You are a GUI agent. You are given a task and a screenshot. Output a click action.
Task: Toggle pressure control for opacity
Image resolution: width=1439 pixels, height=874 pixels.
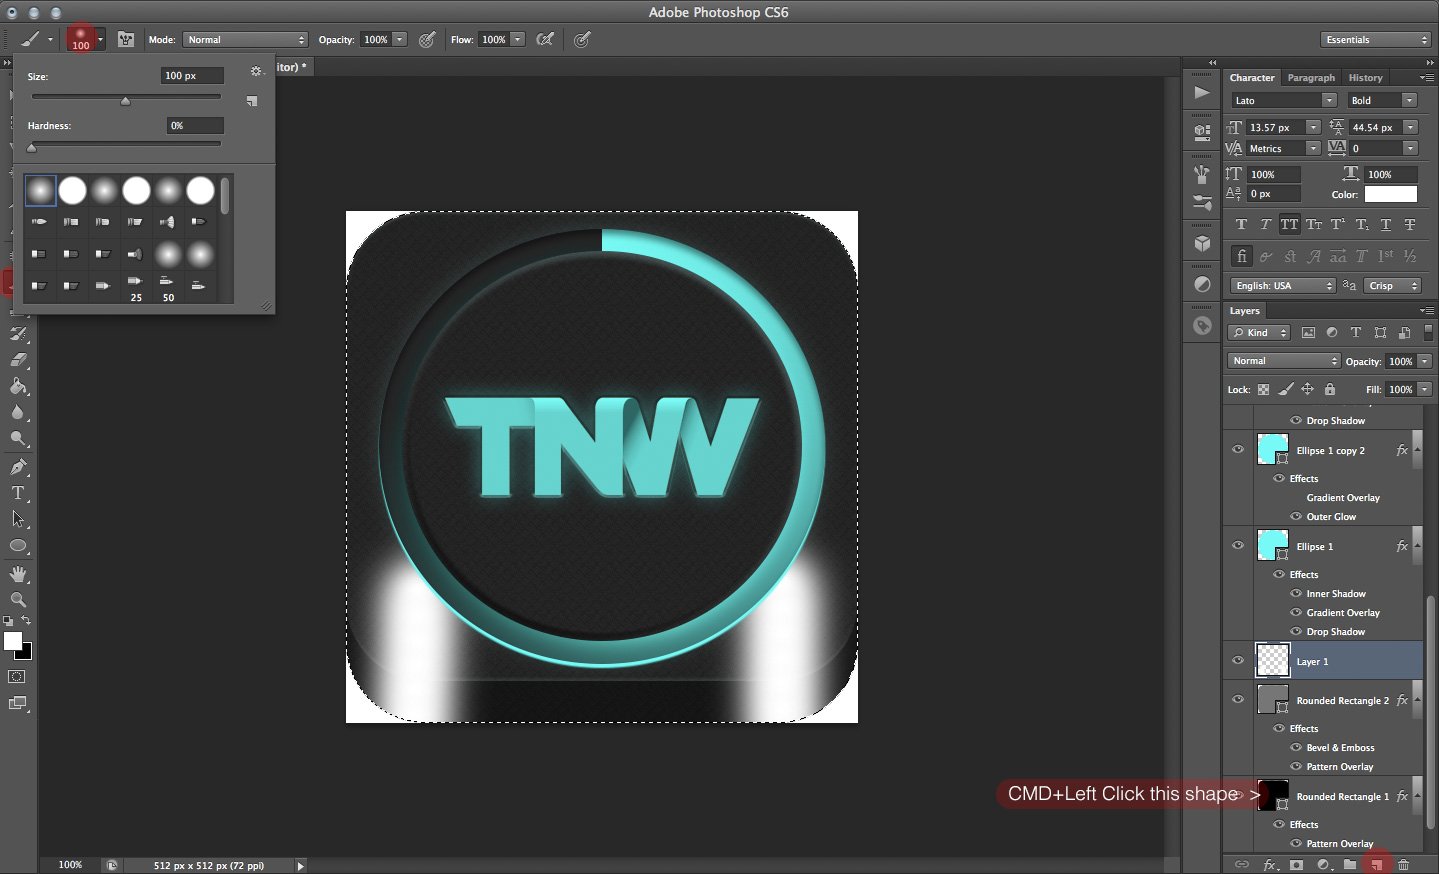click(x=427, y=40)
